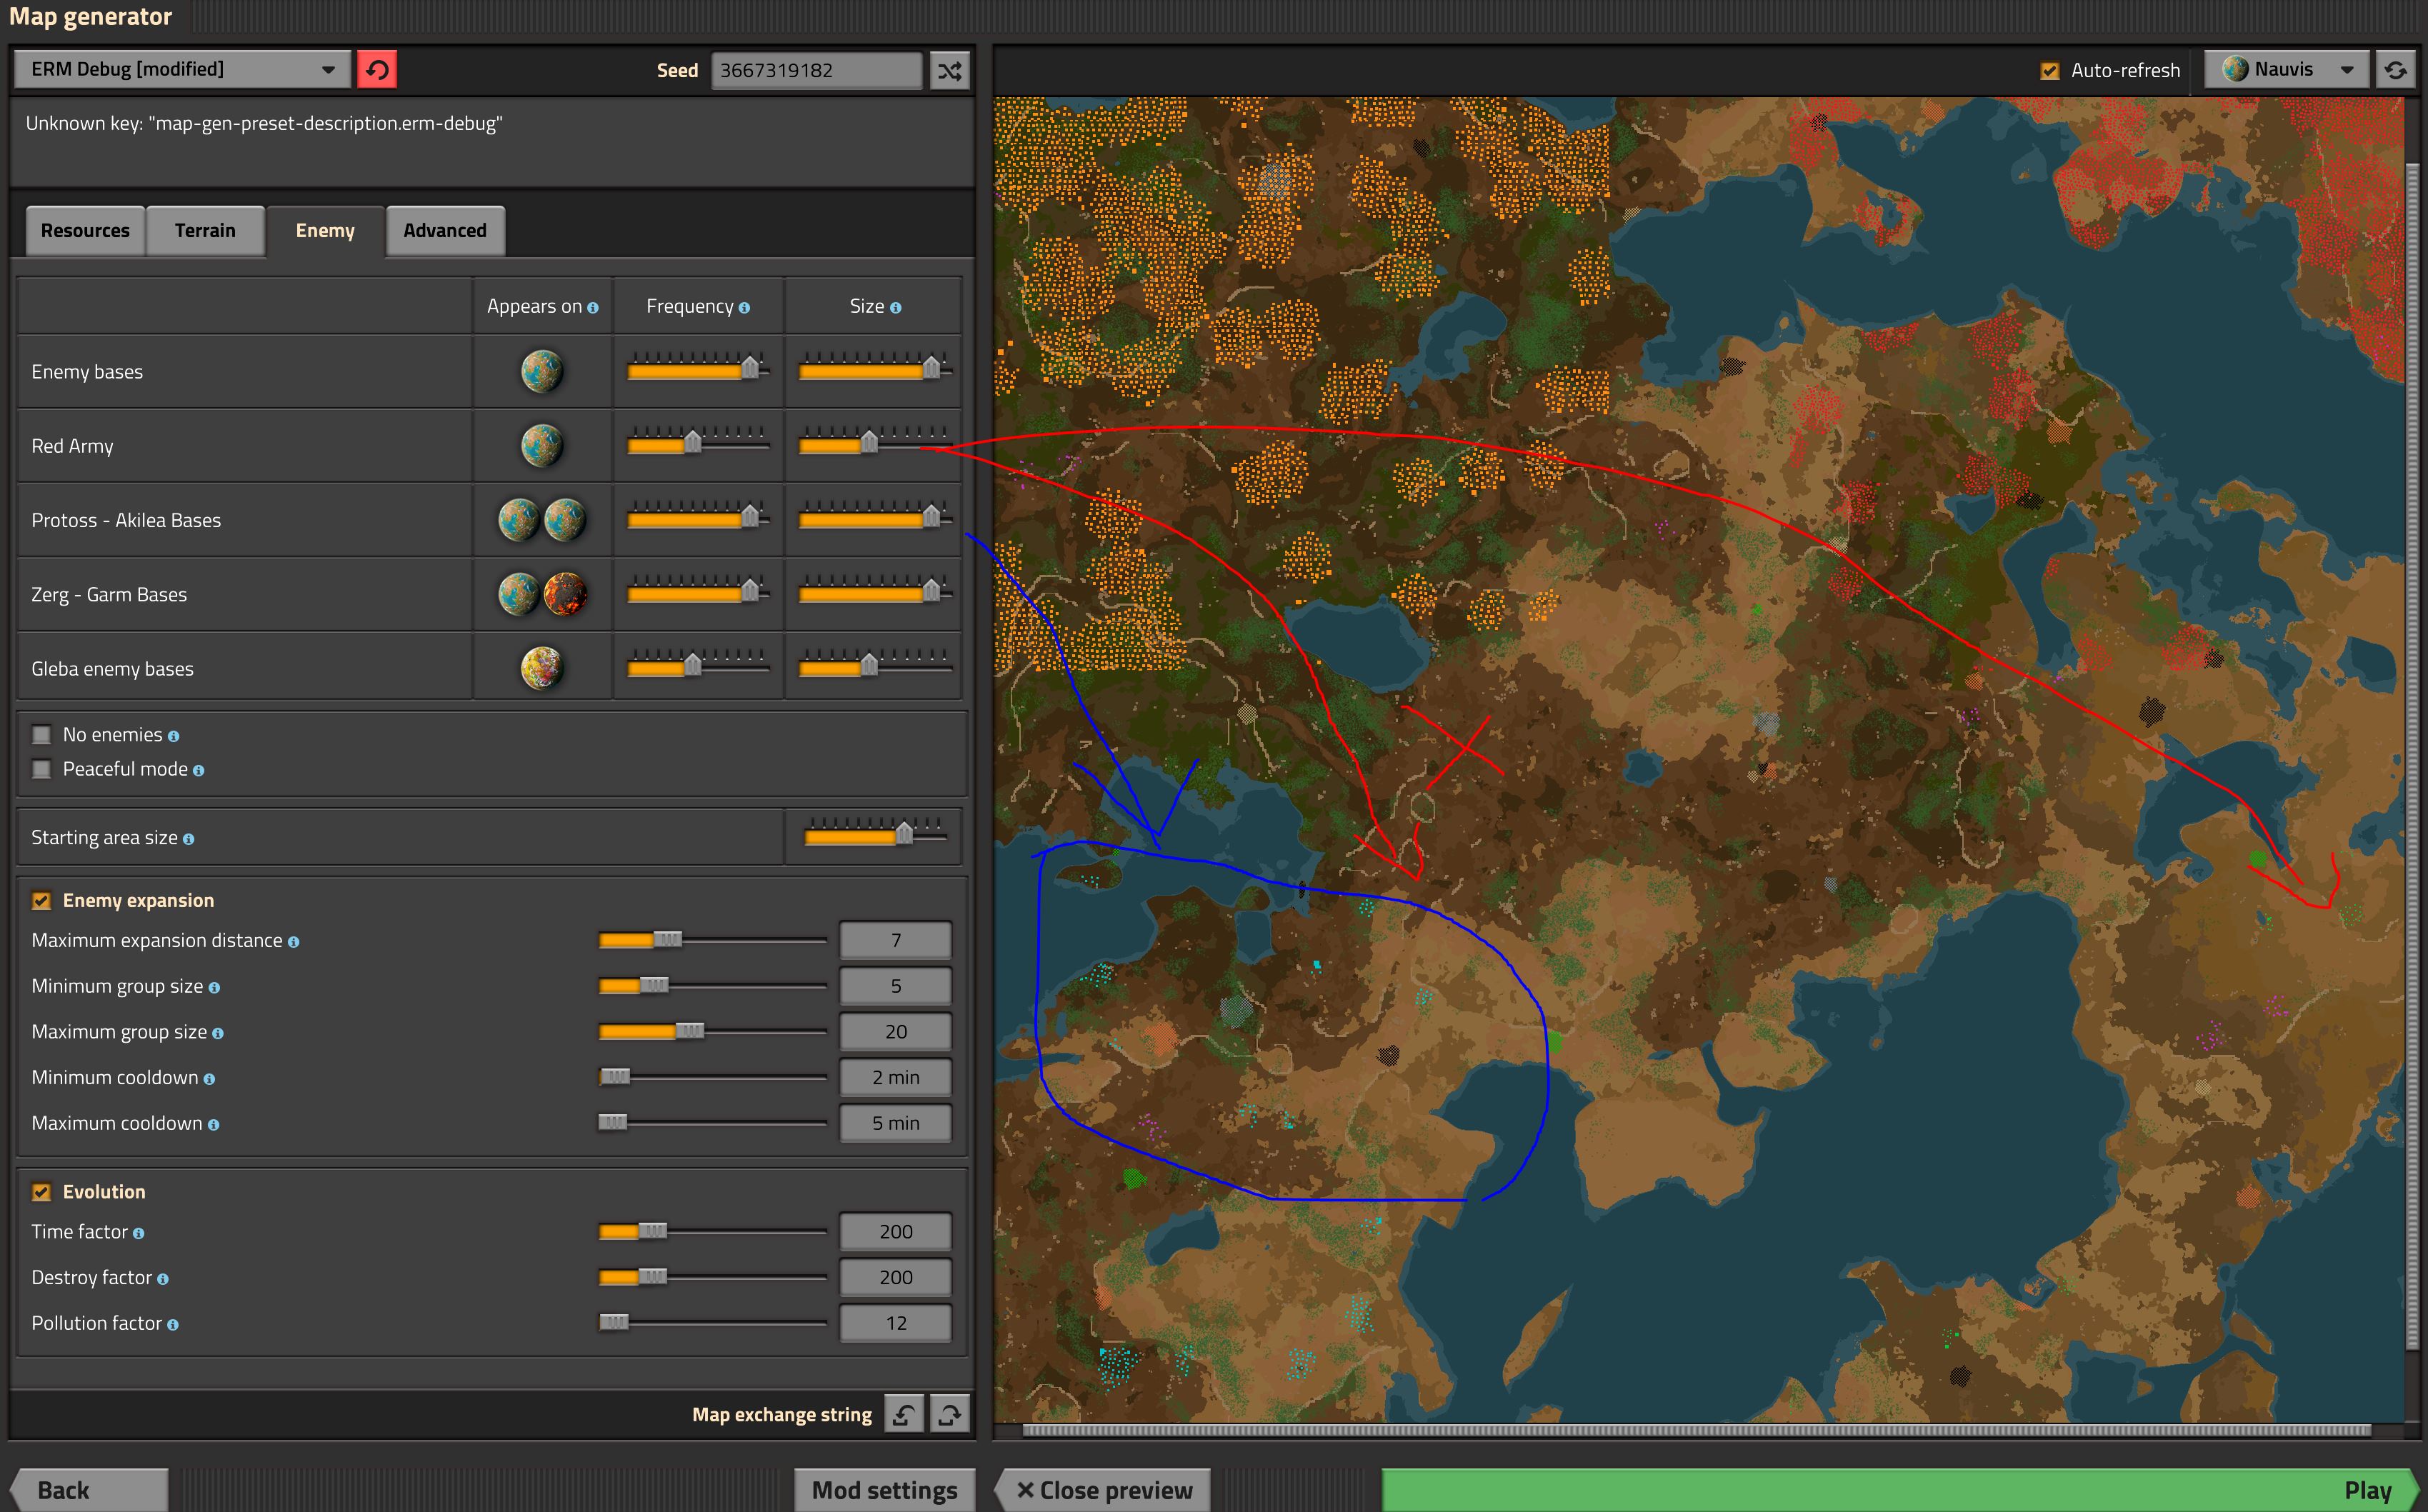Click info icon beside Pollution factor
The width and height of the screenshot is (2428, 1512).
coord(173,1325)
